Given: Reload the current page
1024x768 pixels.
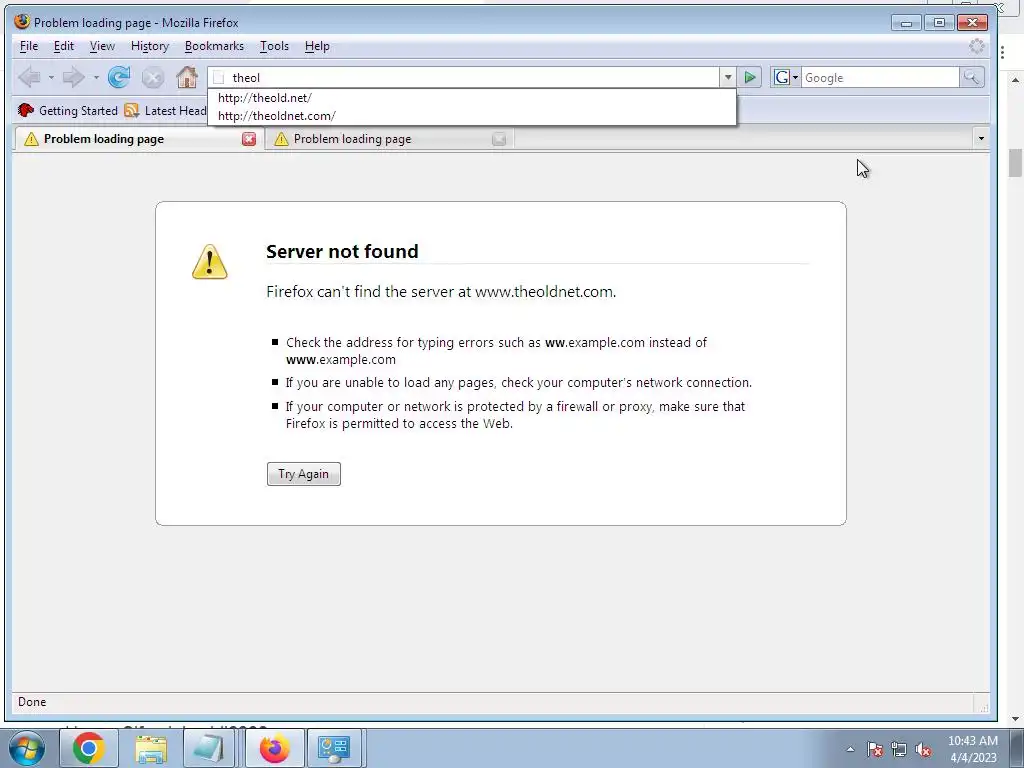Looking at the screenshot, I should pos(119,78).
